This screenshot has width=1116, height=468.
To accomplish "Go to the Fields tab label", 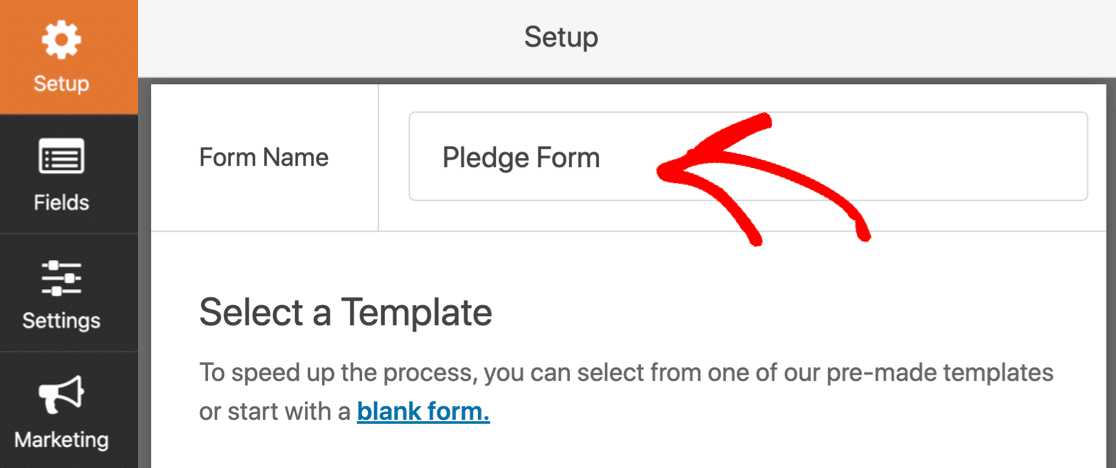I will pos(61,202).
